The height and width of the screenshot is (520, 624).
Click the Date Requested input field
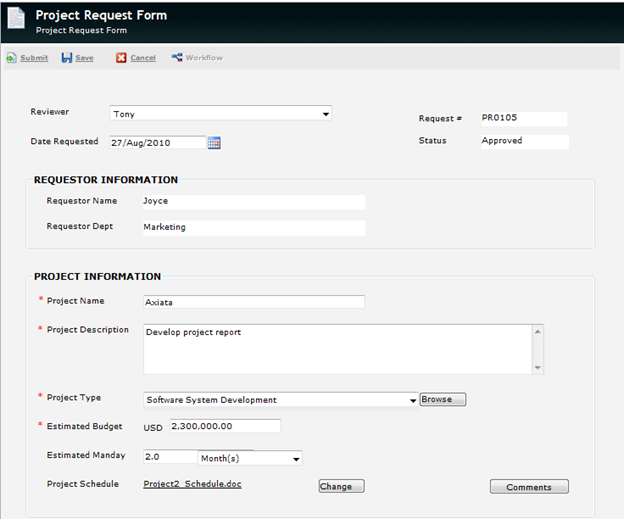coord(158,142)
